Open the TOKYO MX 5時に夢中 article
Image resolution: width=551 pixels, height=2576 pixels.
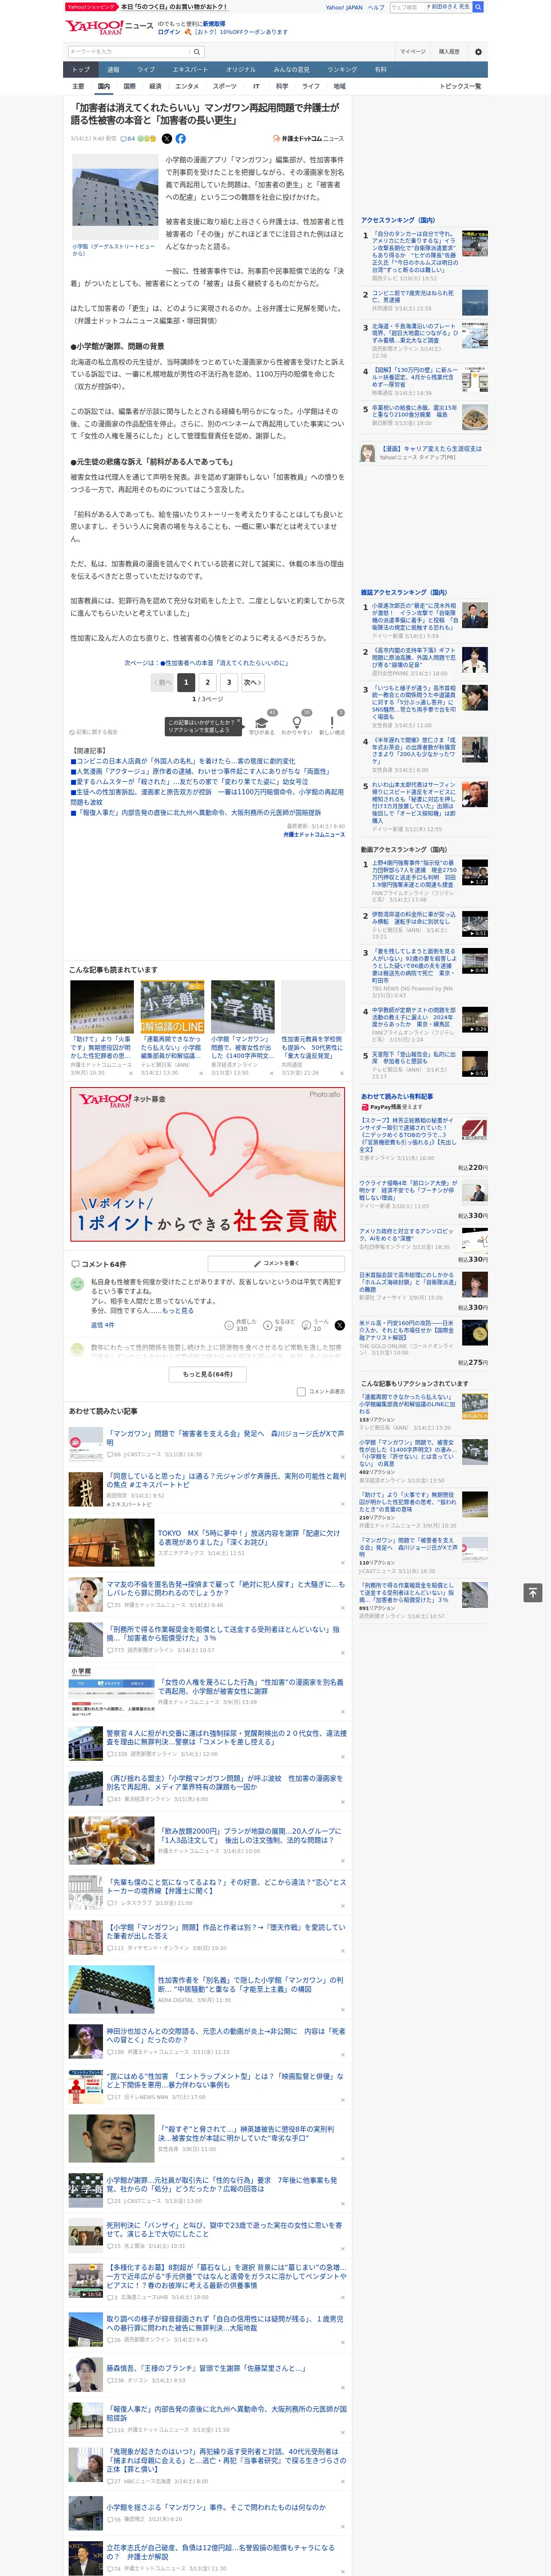pos(249,1537)
